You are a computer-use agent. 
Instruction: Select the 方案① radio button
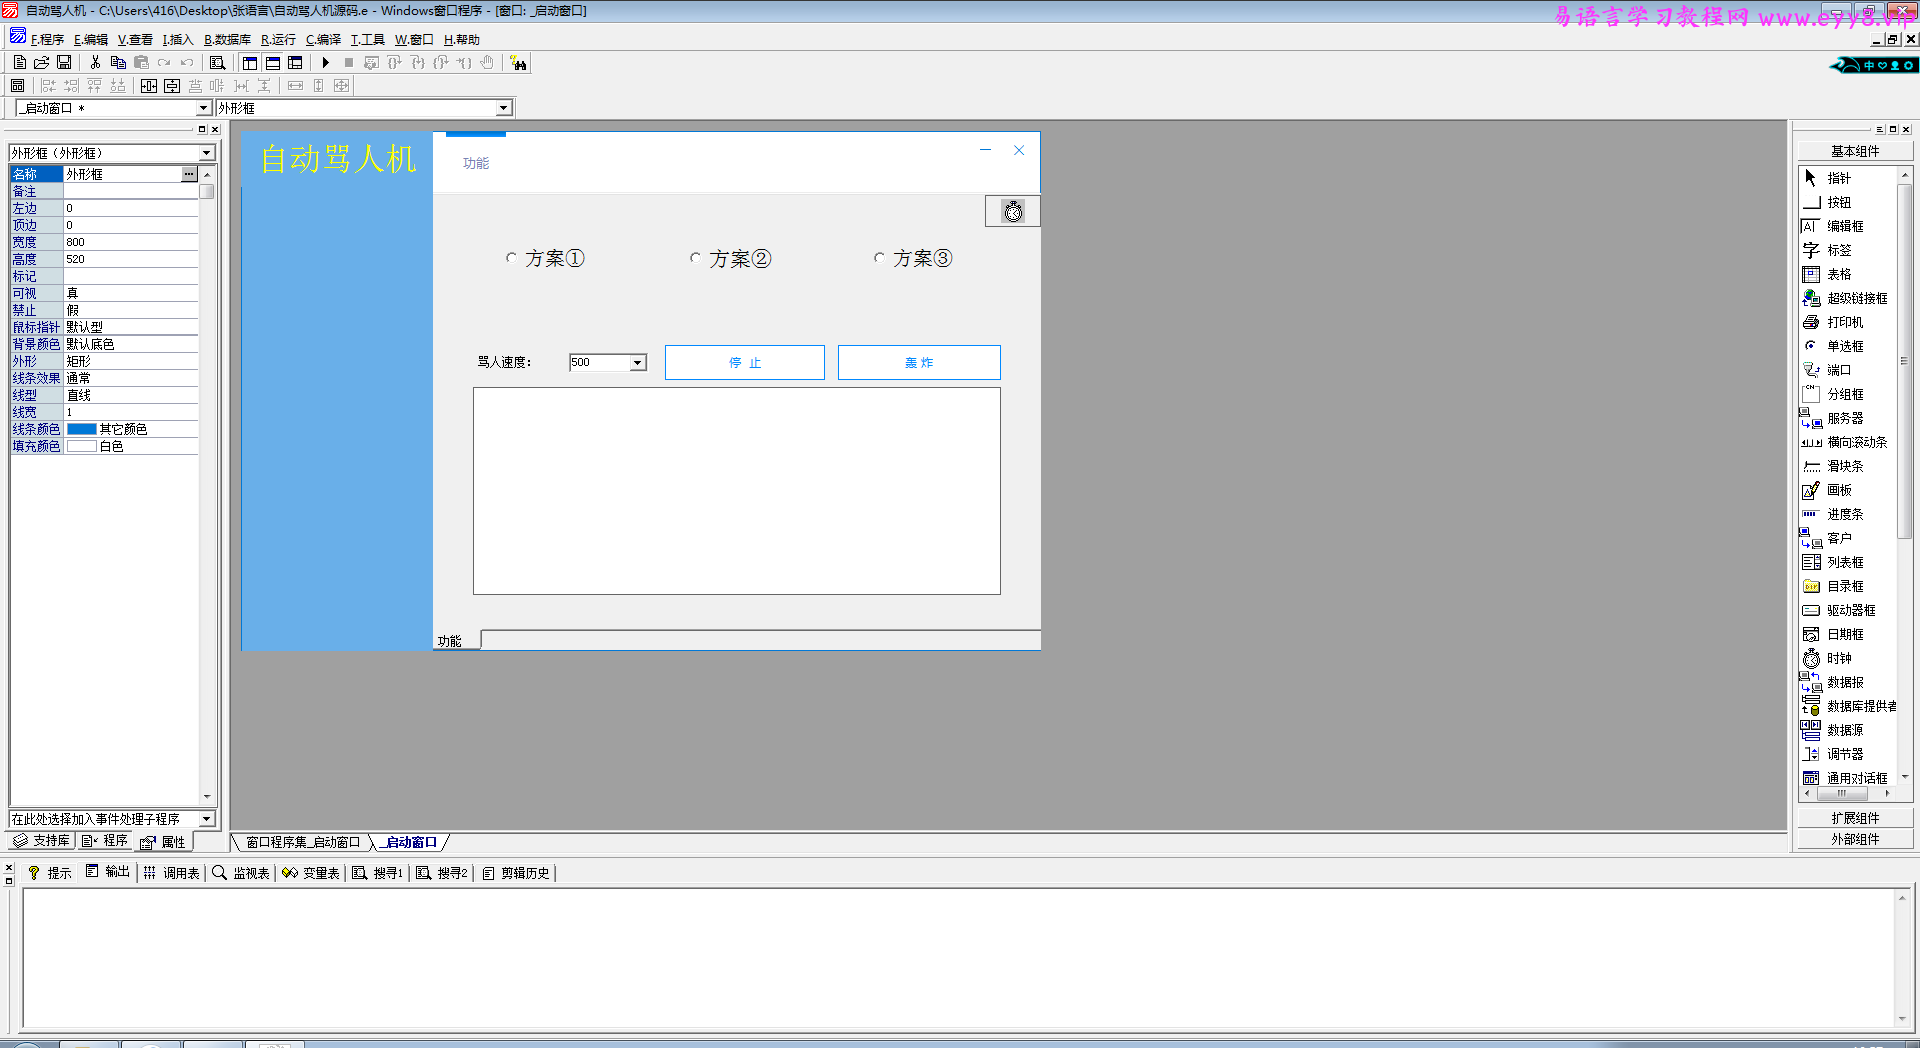click(545, 258)
